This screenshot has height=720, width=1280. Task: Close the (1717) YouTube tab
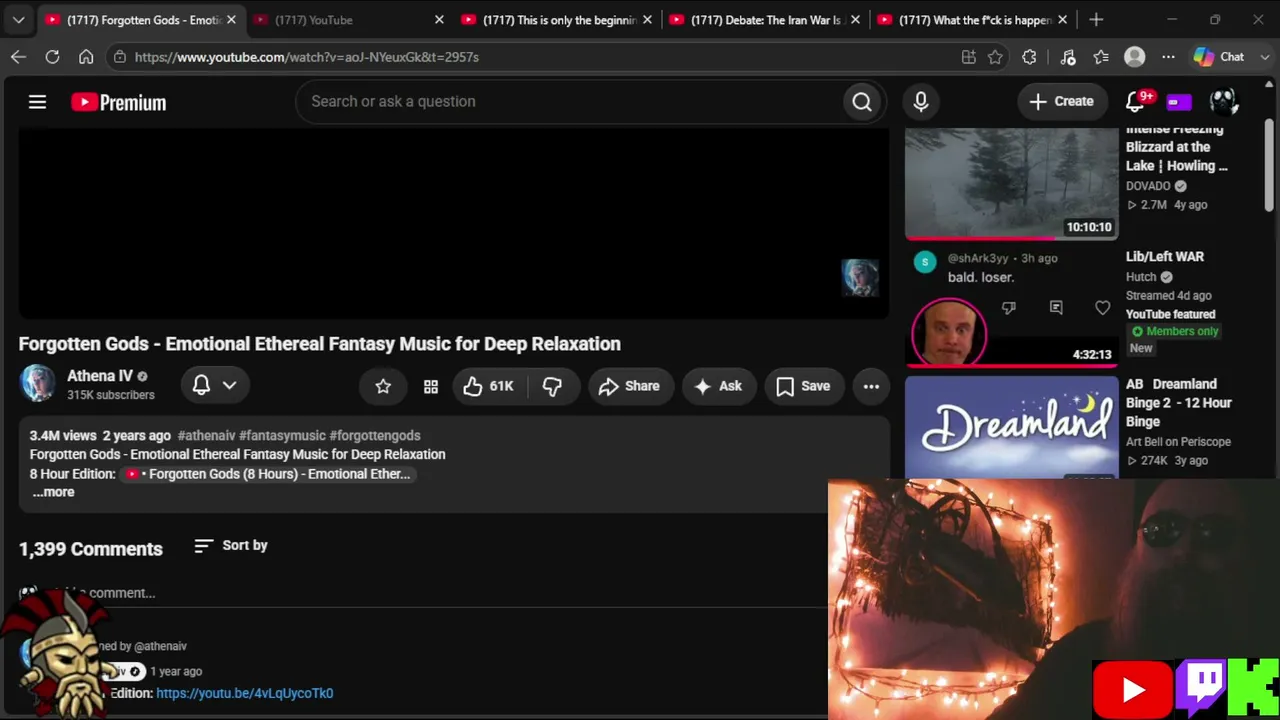click(x=439, y=20)
